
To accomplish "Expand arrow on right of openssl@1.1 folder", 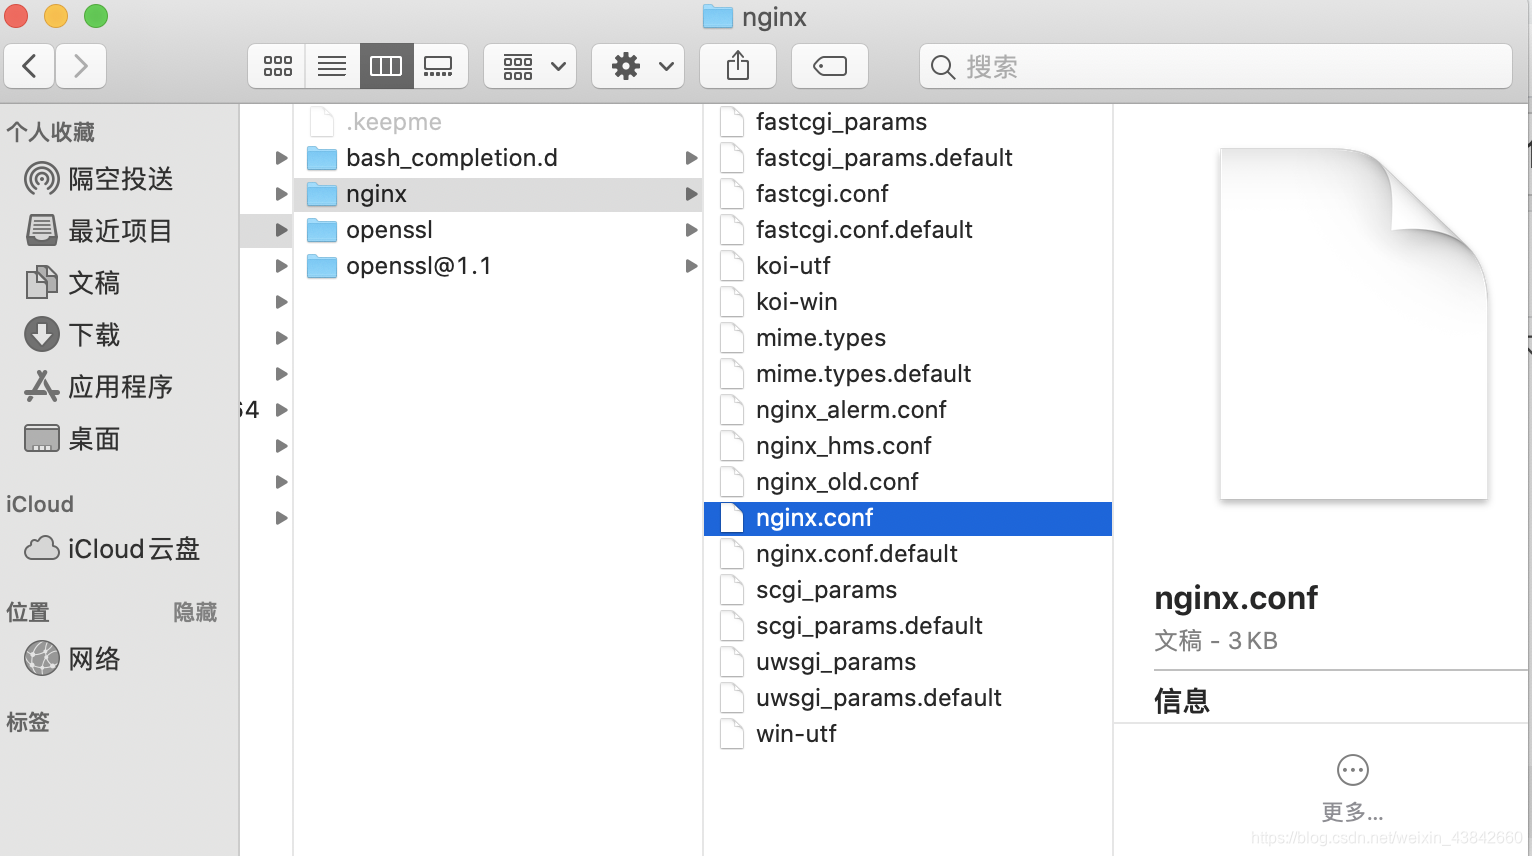I will 691,266.
